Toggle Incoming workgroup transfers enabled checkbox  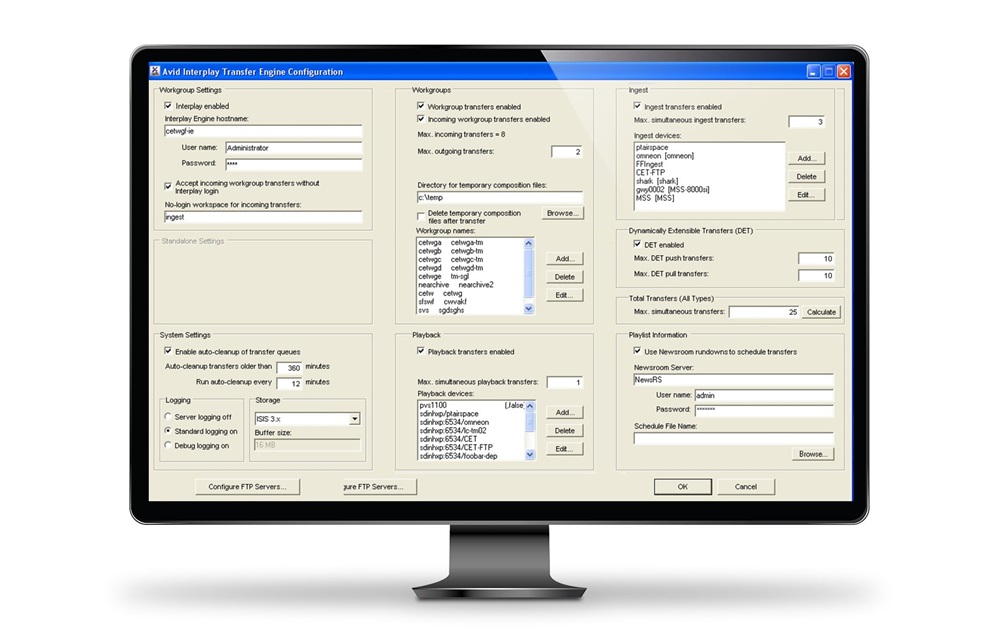tap(420, 119)
